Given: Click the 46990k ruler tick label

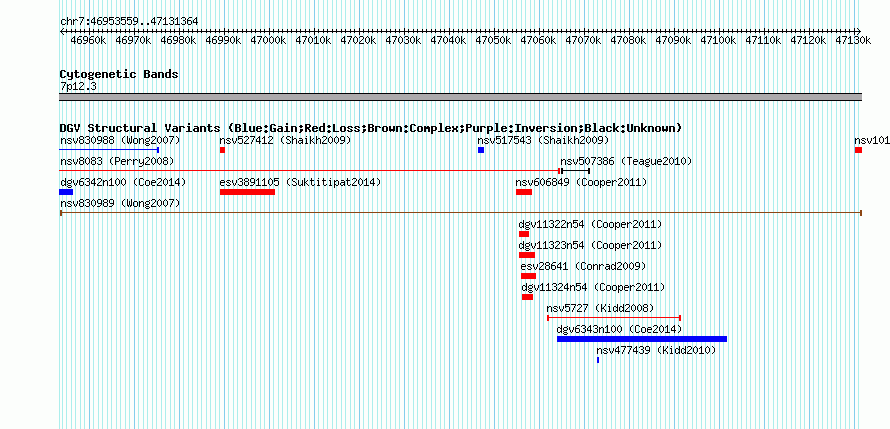Looking at the screenshot, I should [223, 40].
